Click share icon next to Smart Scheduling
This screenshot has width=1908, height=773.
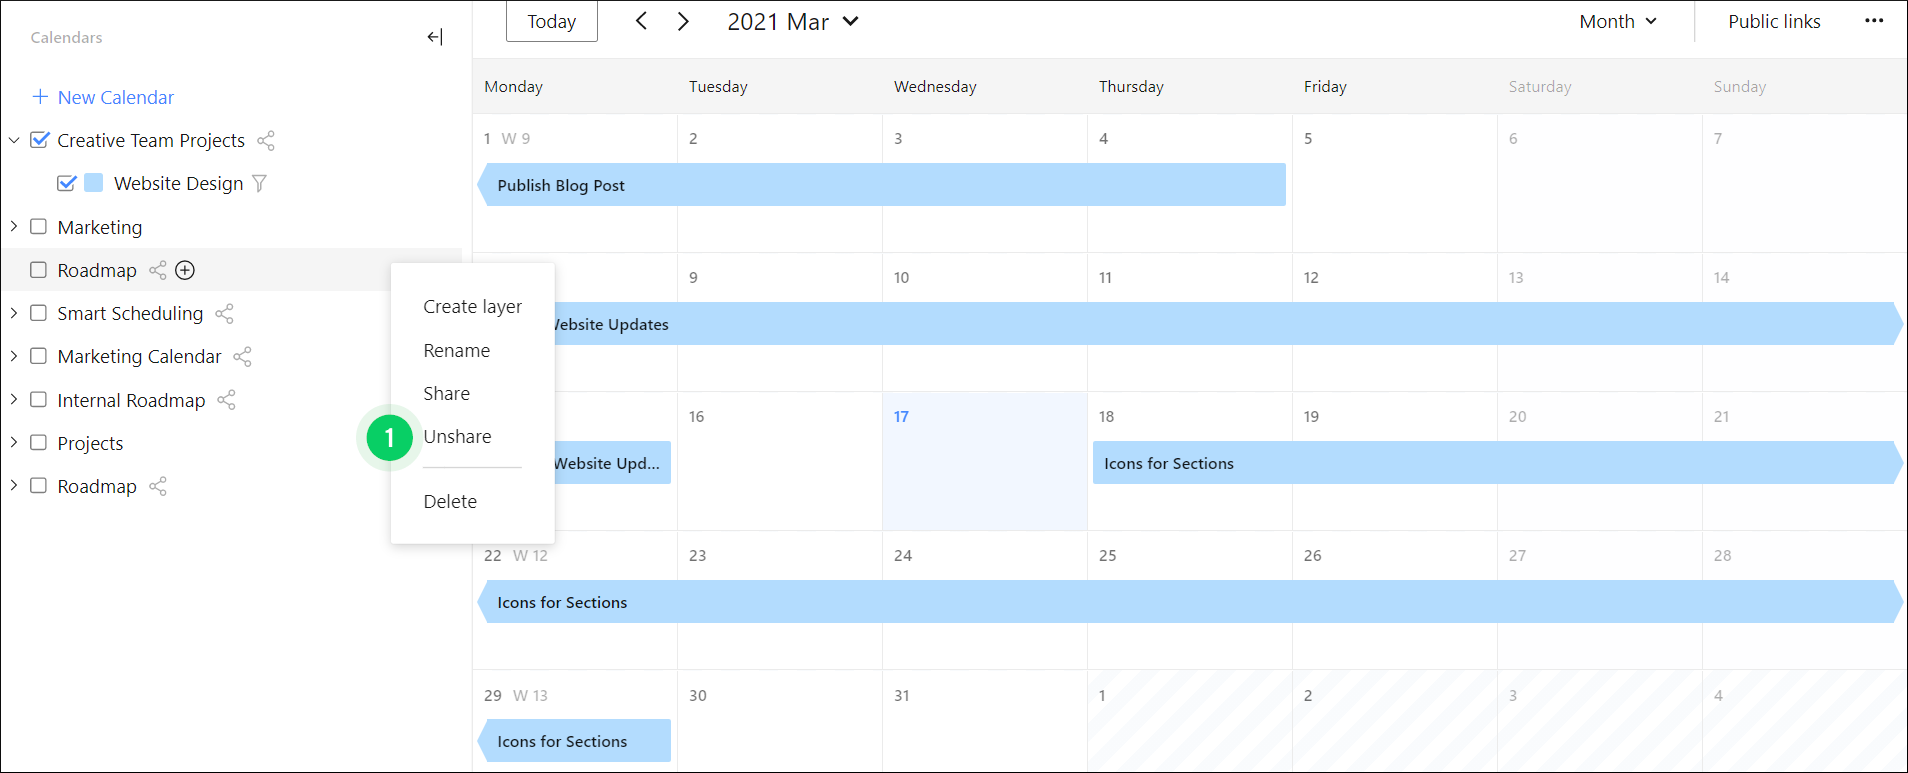pos(224,314)
